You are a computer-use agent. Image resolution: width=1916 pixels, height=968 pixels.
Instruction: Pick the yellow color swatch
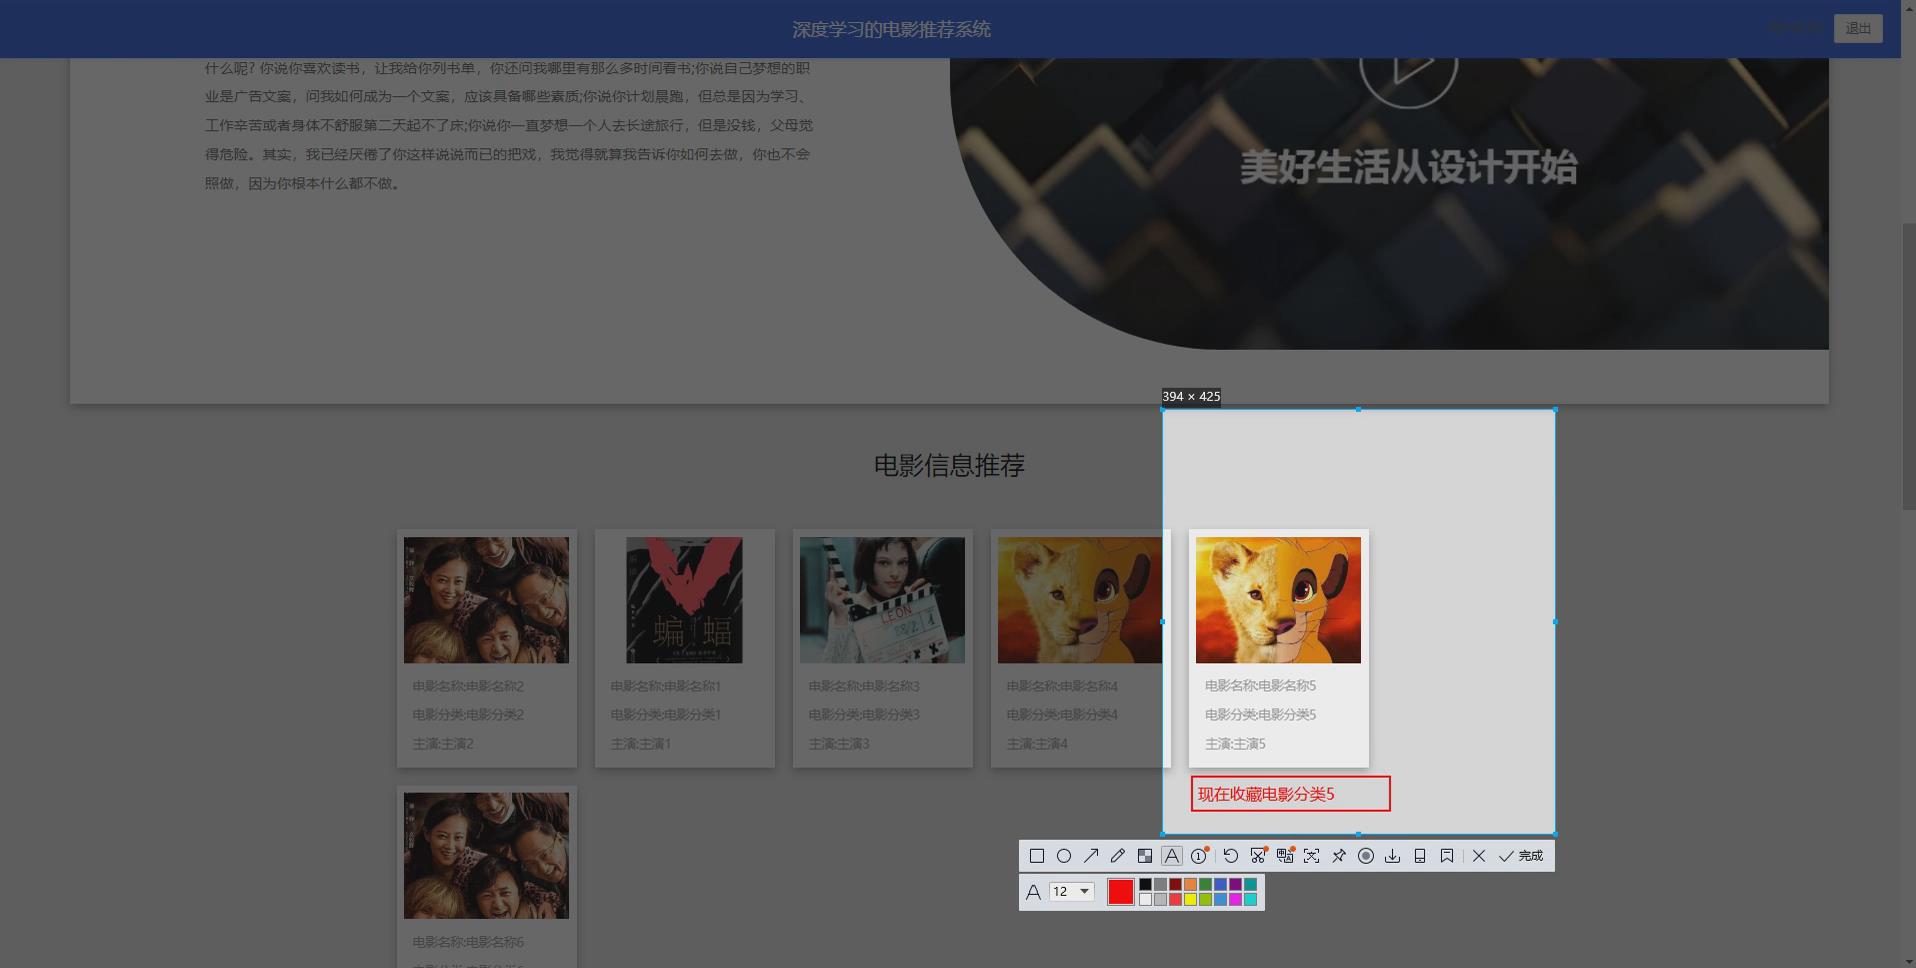tap(1190, 899)
